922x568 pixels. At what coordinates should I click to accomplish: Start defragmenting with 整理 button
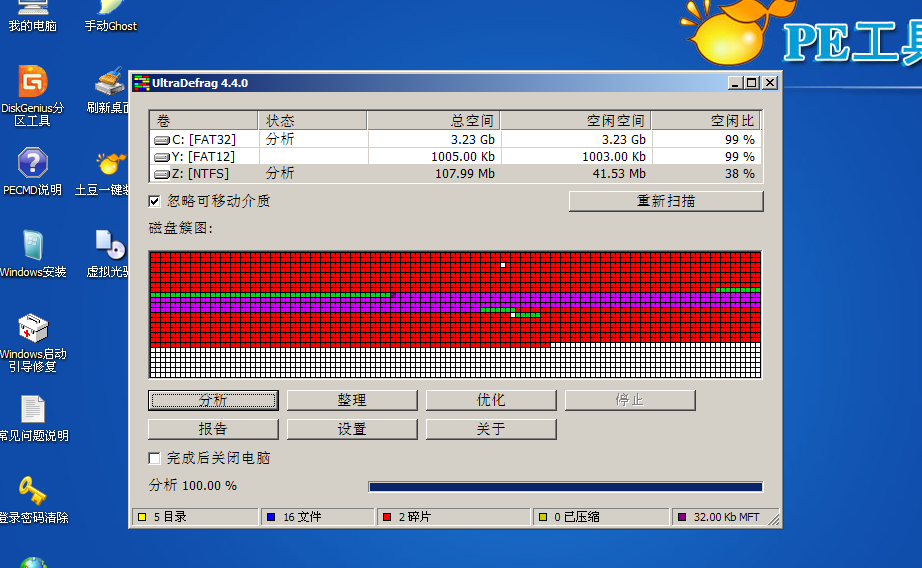(352, 400)
